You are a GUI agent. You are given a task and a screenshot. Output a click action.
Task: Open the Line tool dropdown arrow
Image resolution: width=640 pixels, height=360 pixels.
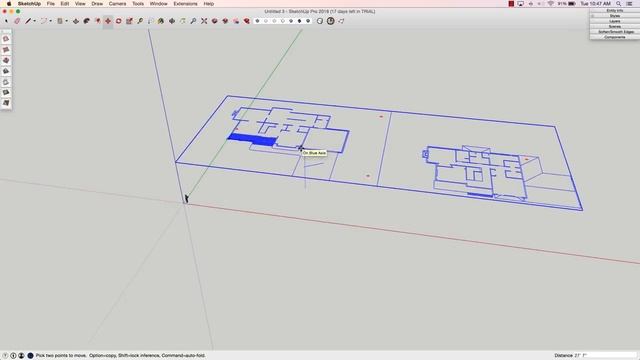click(34, 21)
